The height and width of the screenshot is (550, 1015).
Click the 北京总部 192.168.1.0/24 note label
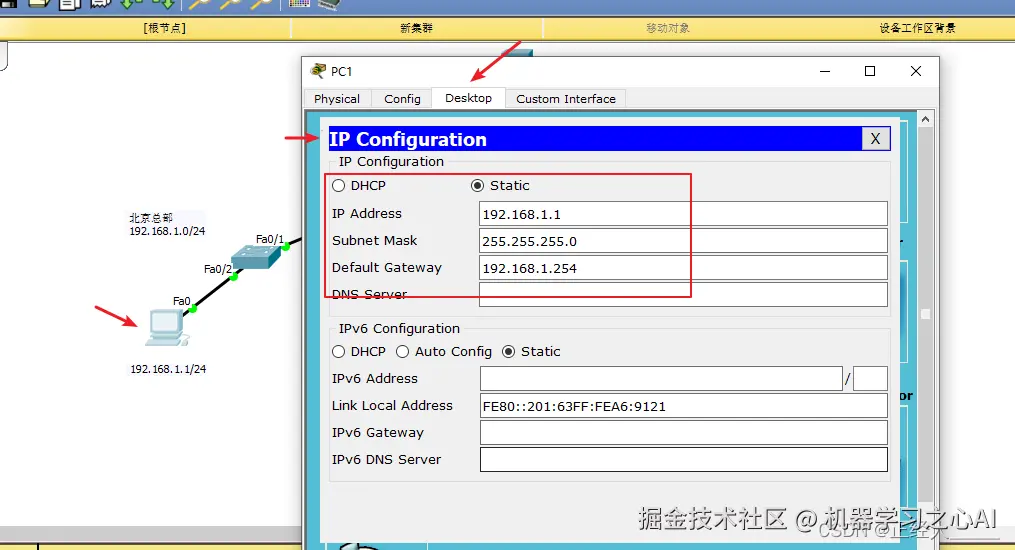pyautogui.click(x=167, y=225)
